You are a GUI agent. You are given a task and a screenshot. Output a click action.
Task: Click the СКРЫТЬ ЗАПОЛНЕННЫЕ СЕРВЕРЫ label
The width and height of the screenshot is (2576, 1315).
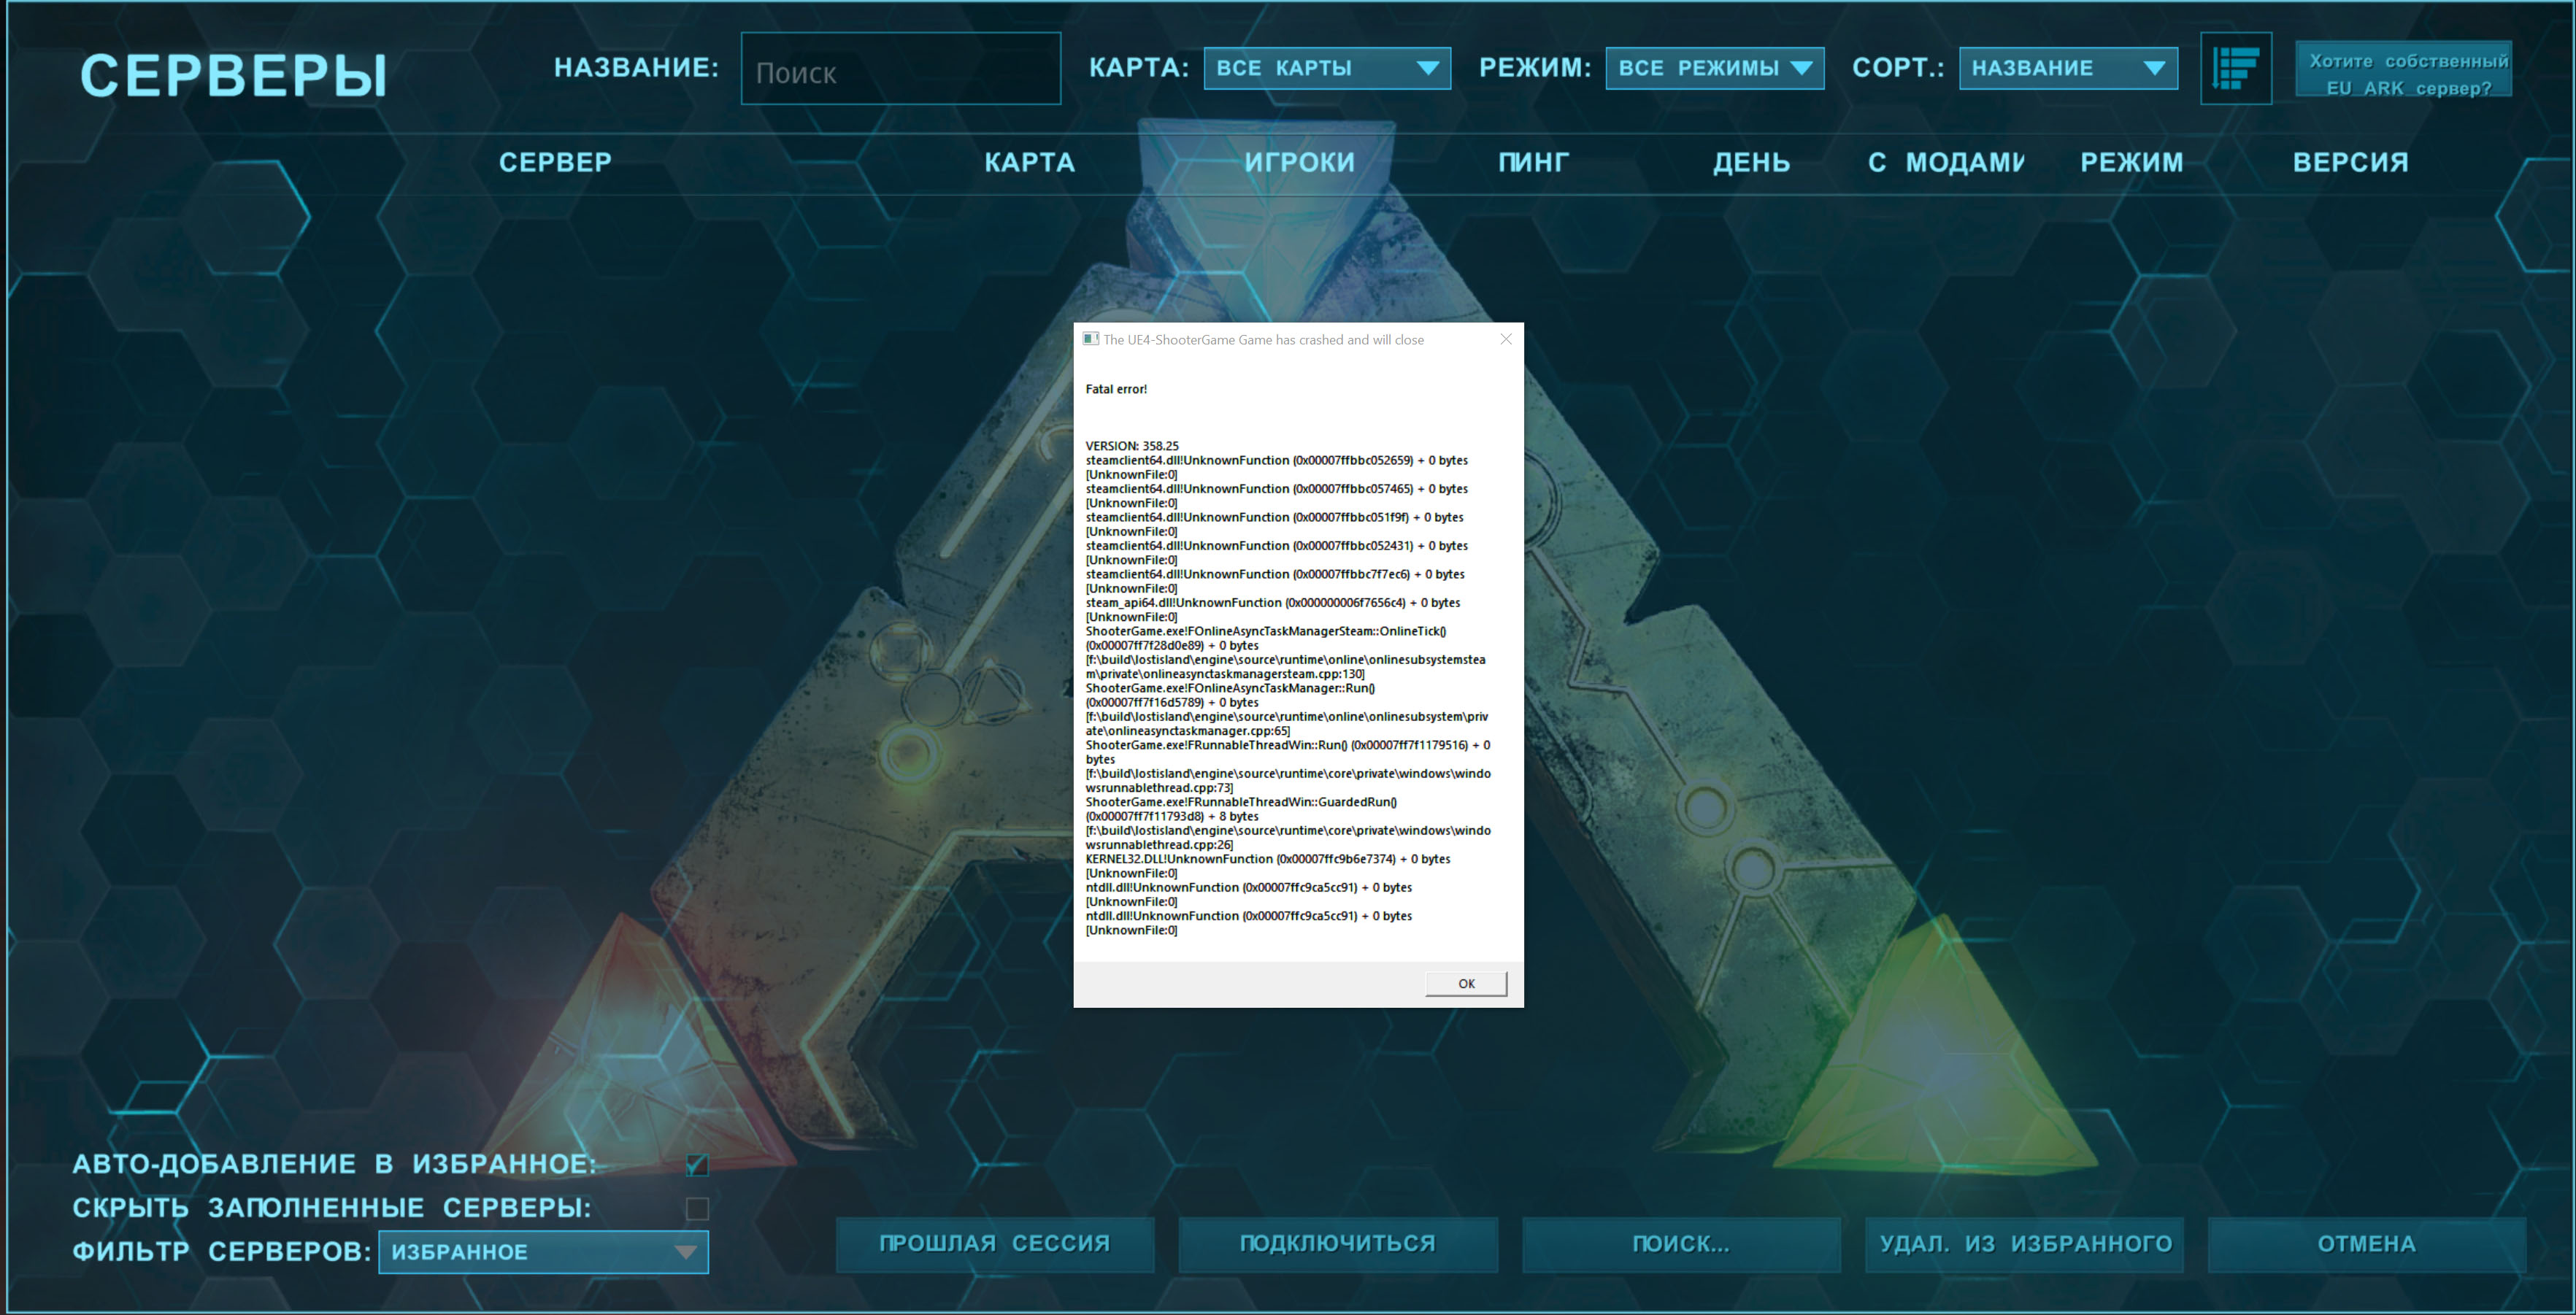pos(332,1208)
